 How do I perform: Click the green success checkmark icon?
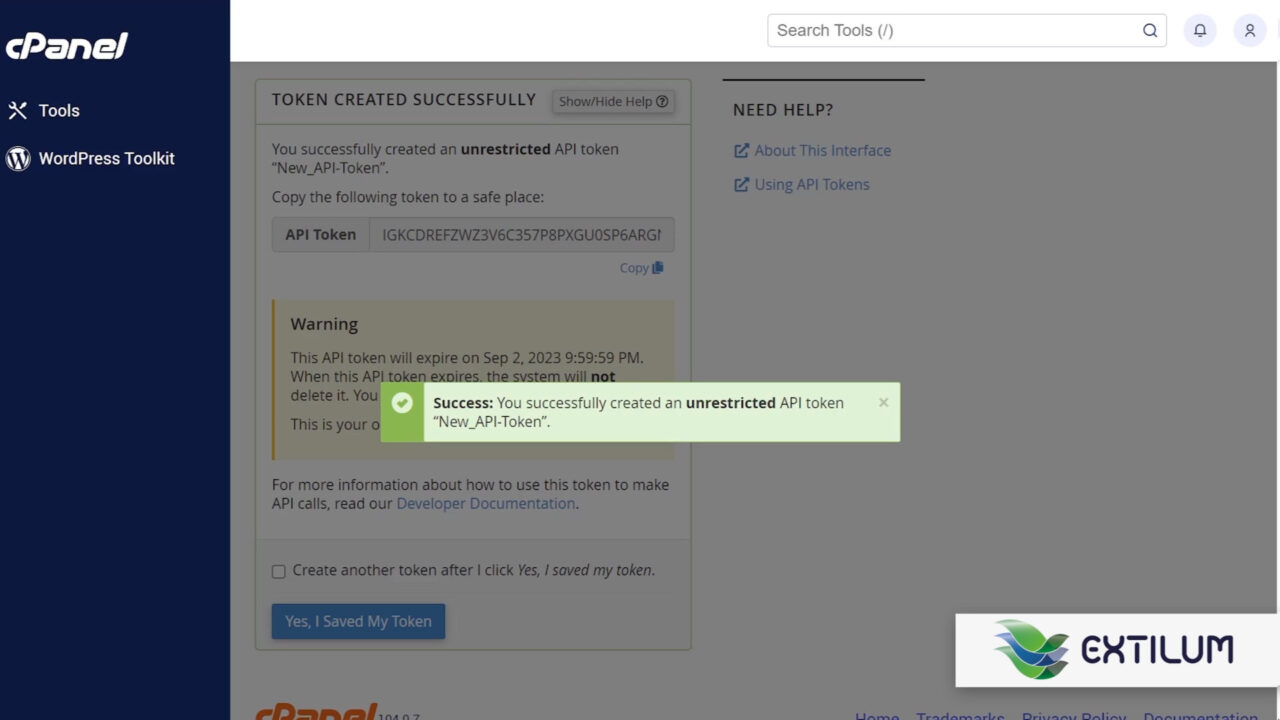[402, 403]
